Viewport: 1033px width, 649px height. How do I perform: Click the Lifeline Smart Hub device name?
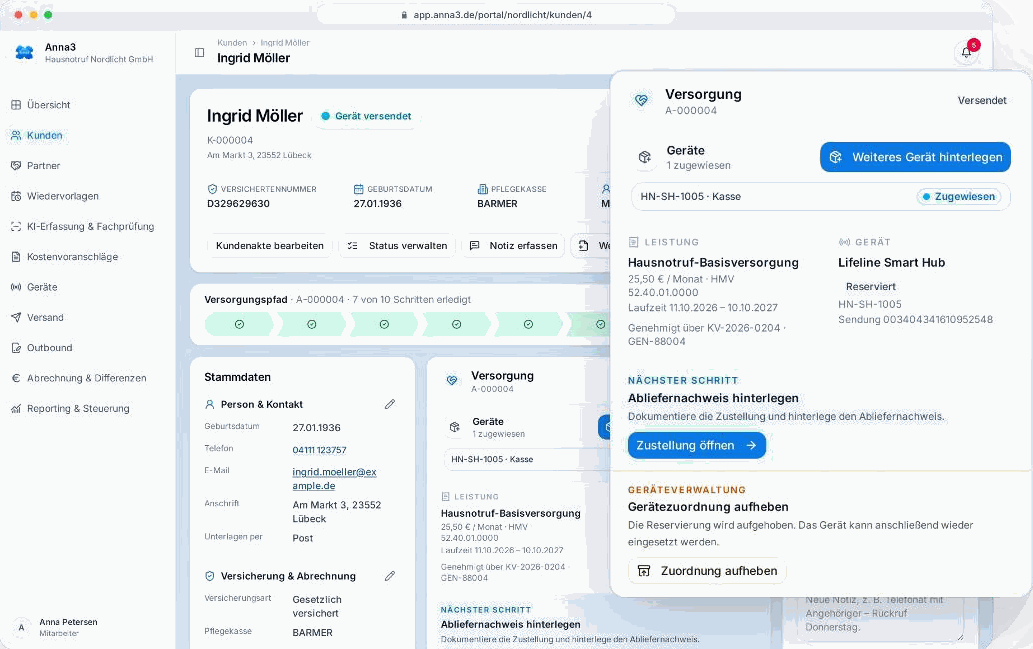point(891,262)
